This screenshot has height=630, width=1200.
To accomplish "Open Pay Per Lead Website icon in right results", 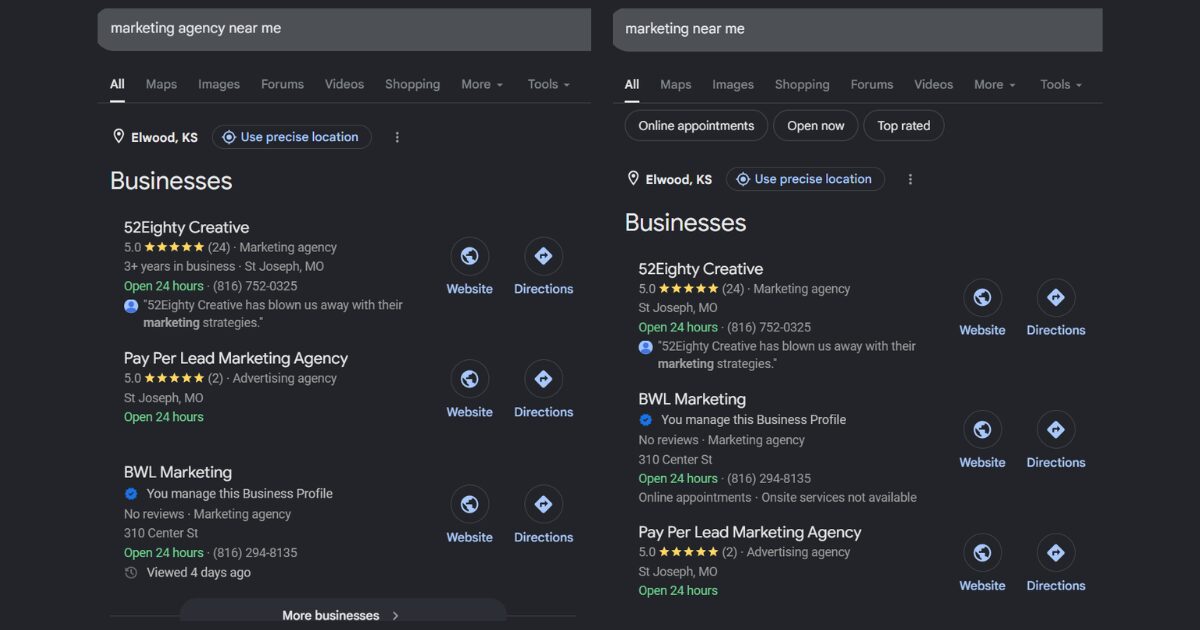I will click(982, 553).
